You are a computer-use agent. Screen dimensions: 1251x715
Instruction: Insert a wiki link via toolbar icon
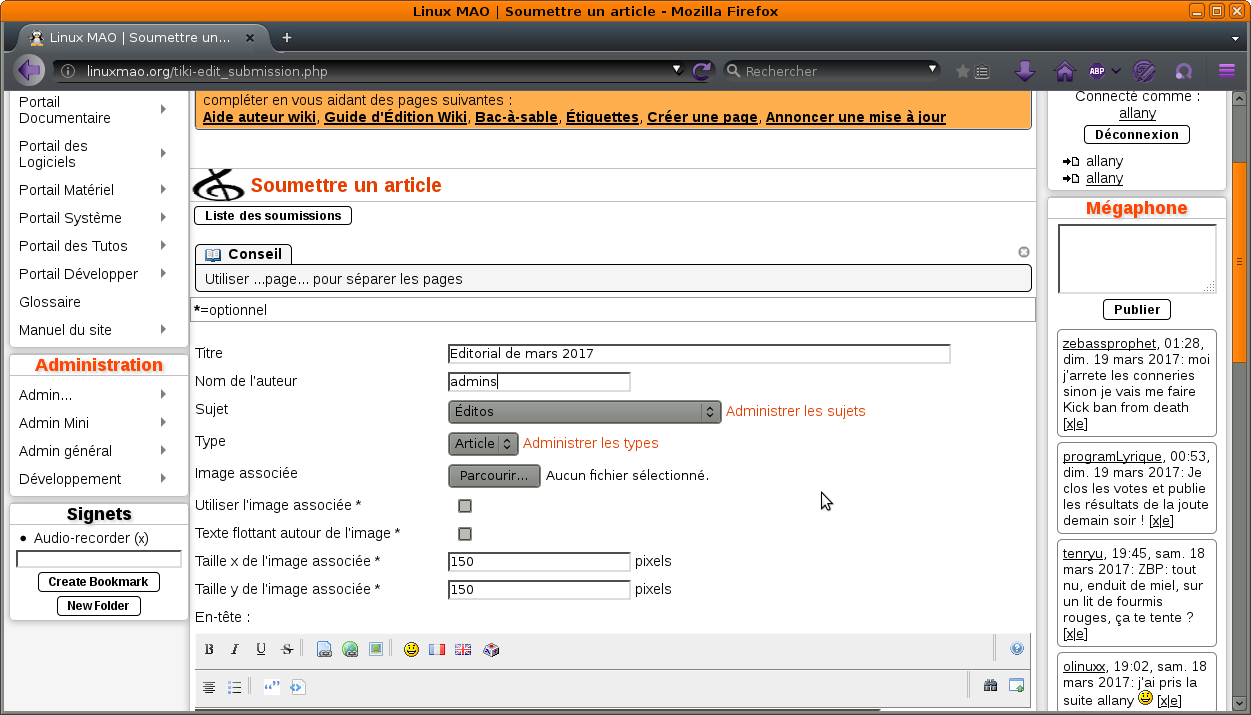point(324,650)
